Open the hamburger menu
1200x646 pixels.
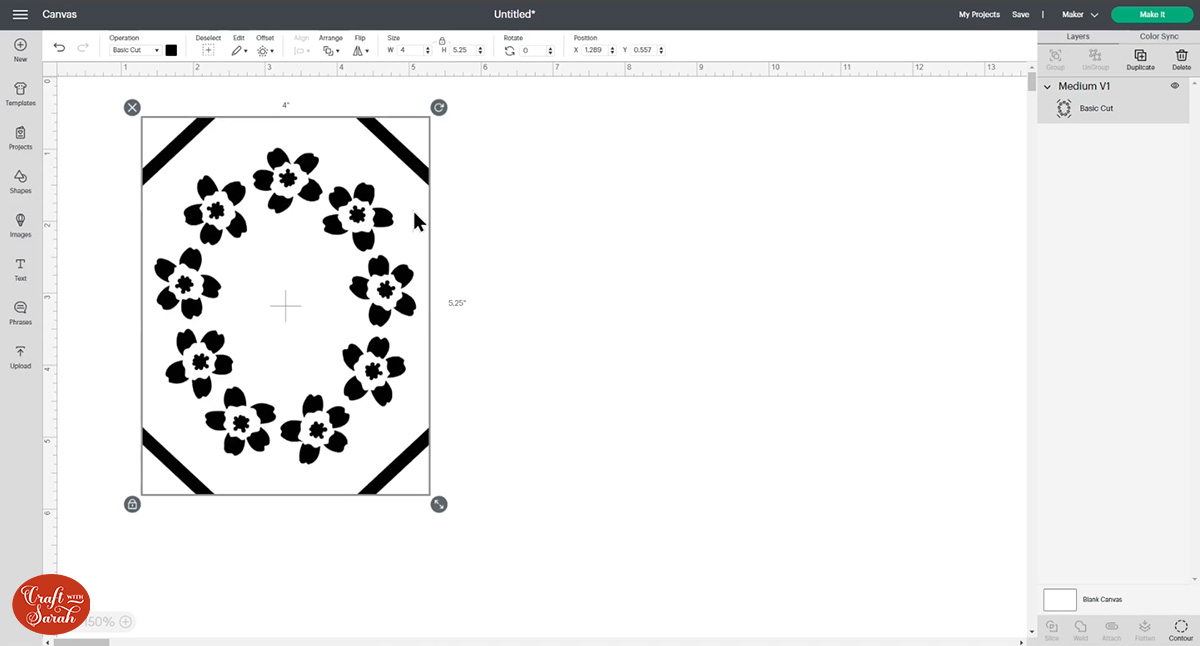19,14
